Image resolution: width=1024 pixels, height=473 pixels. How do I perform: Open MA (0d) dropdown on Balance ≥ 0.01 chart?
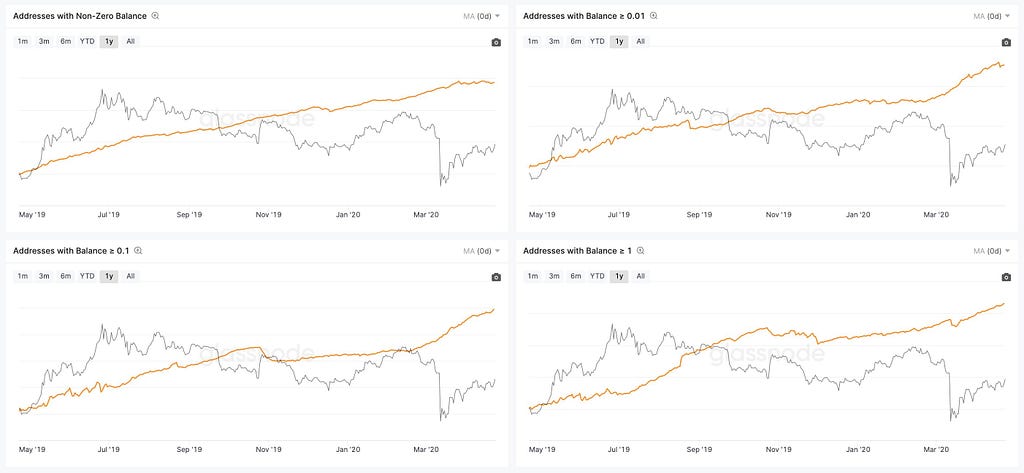(990, 16)
